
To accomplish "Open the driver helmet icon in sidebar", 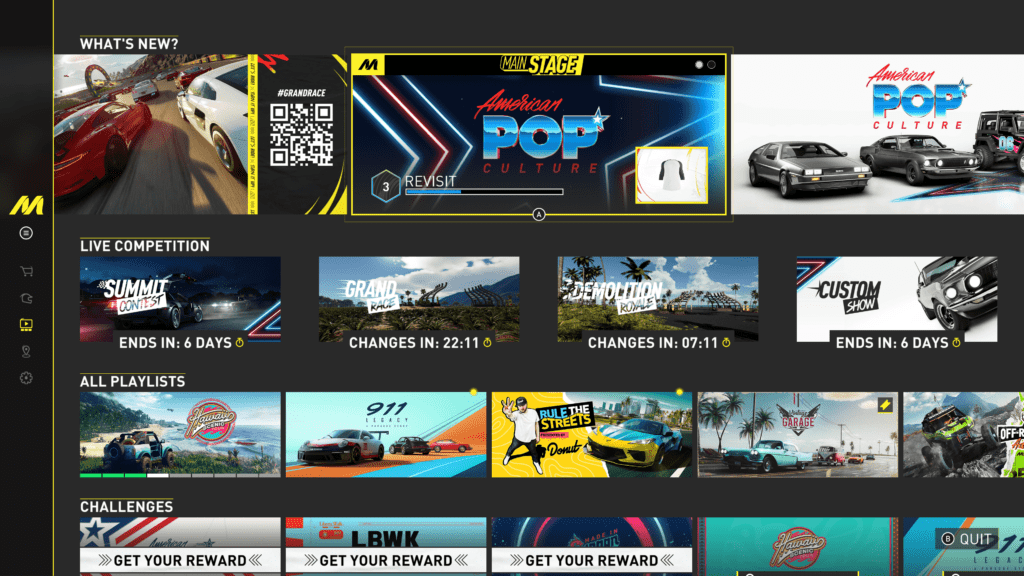I will pos(26,298).
